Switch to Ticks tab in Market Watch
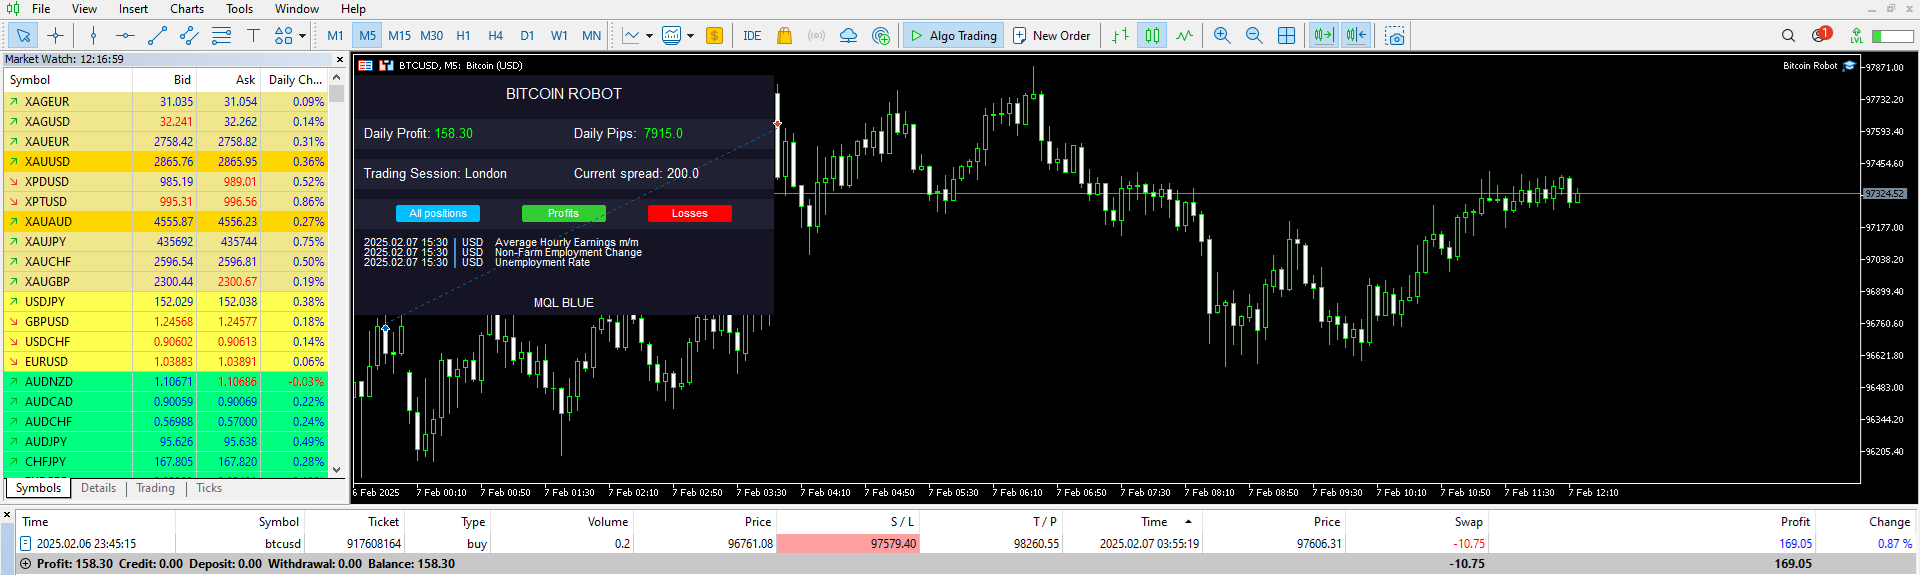 (209, 488)
